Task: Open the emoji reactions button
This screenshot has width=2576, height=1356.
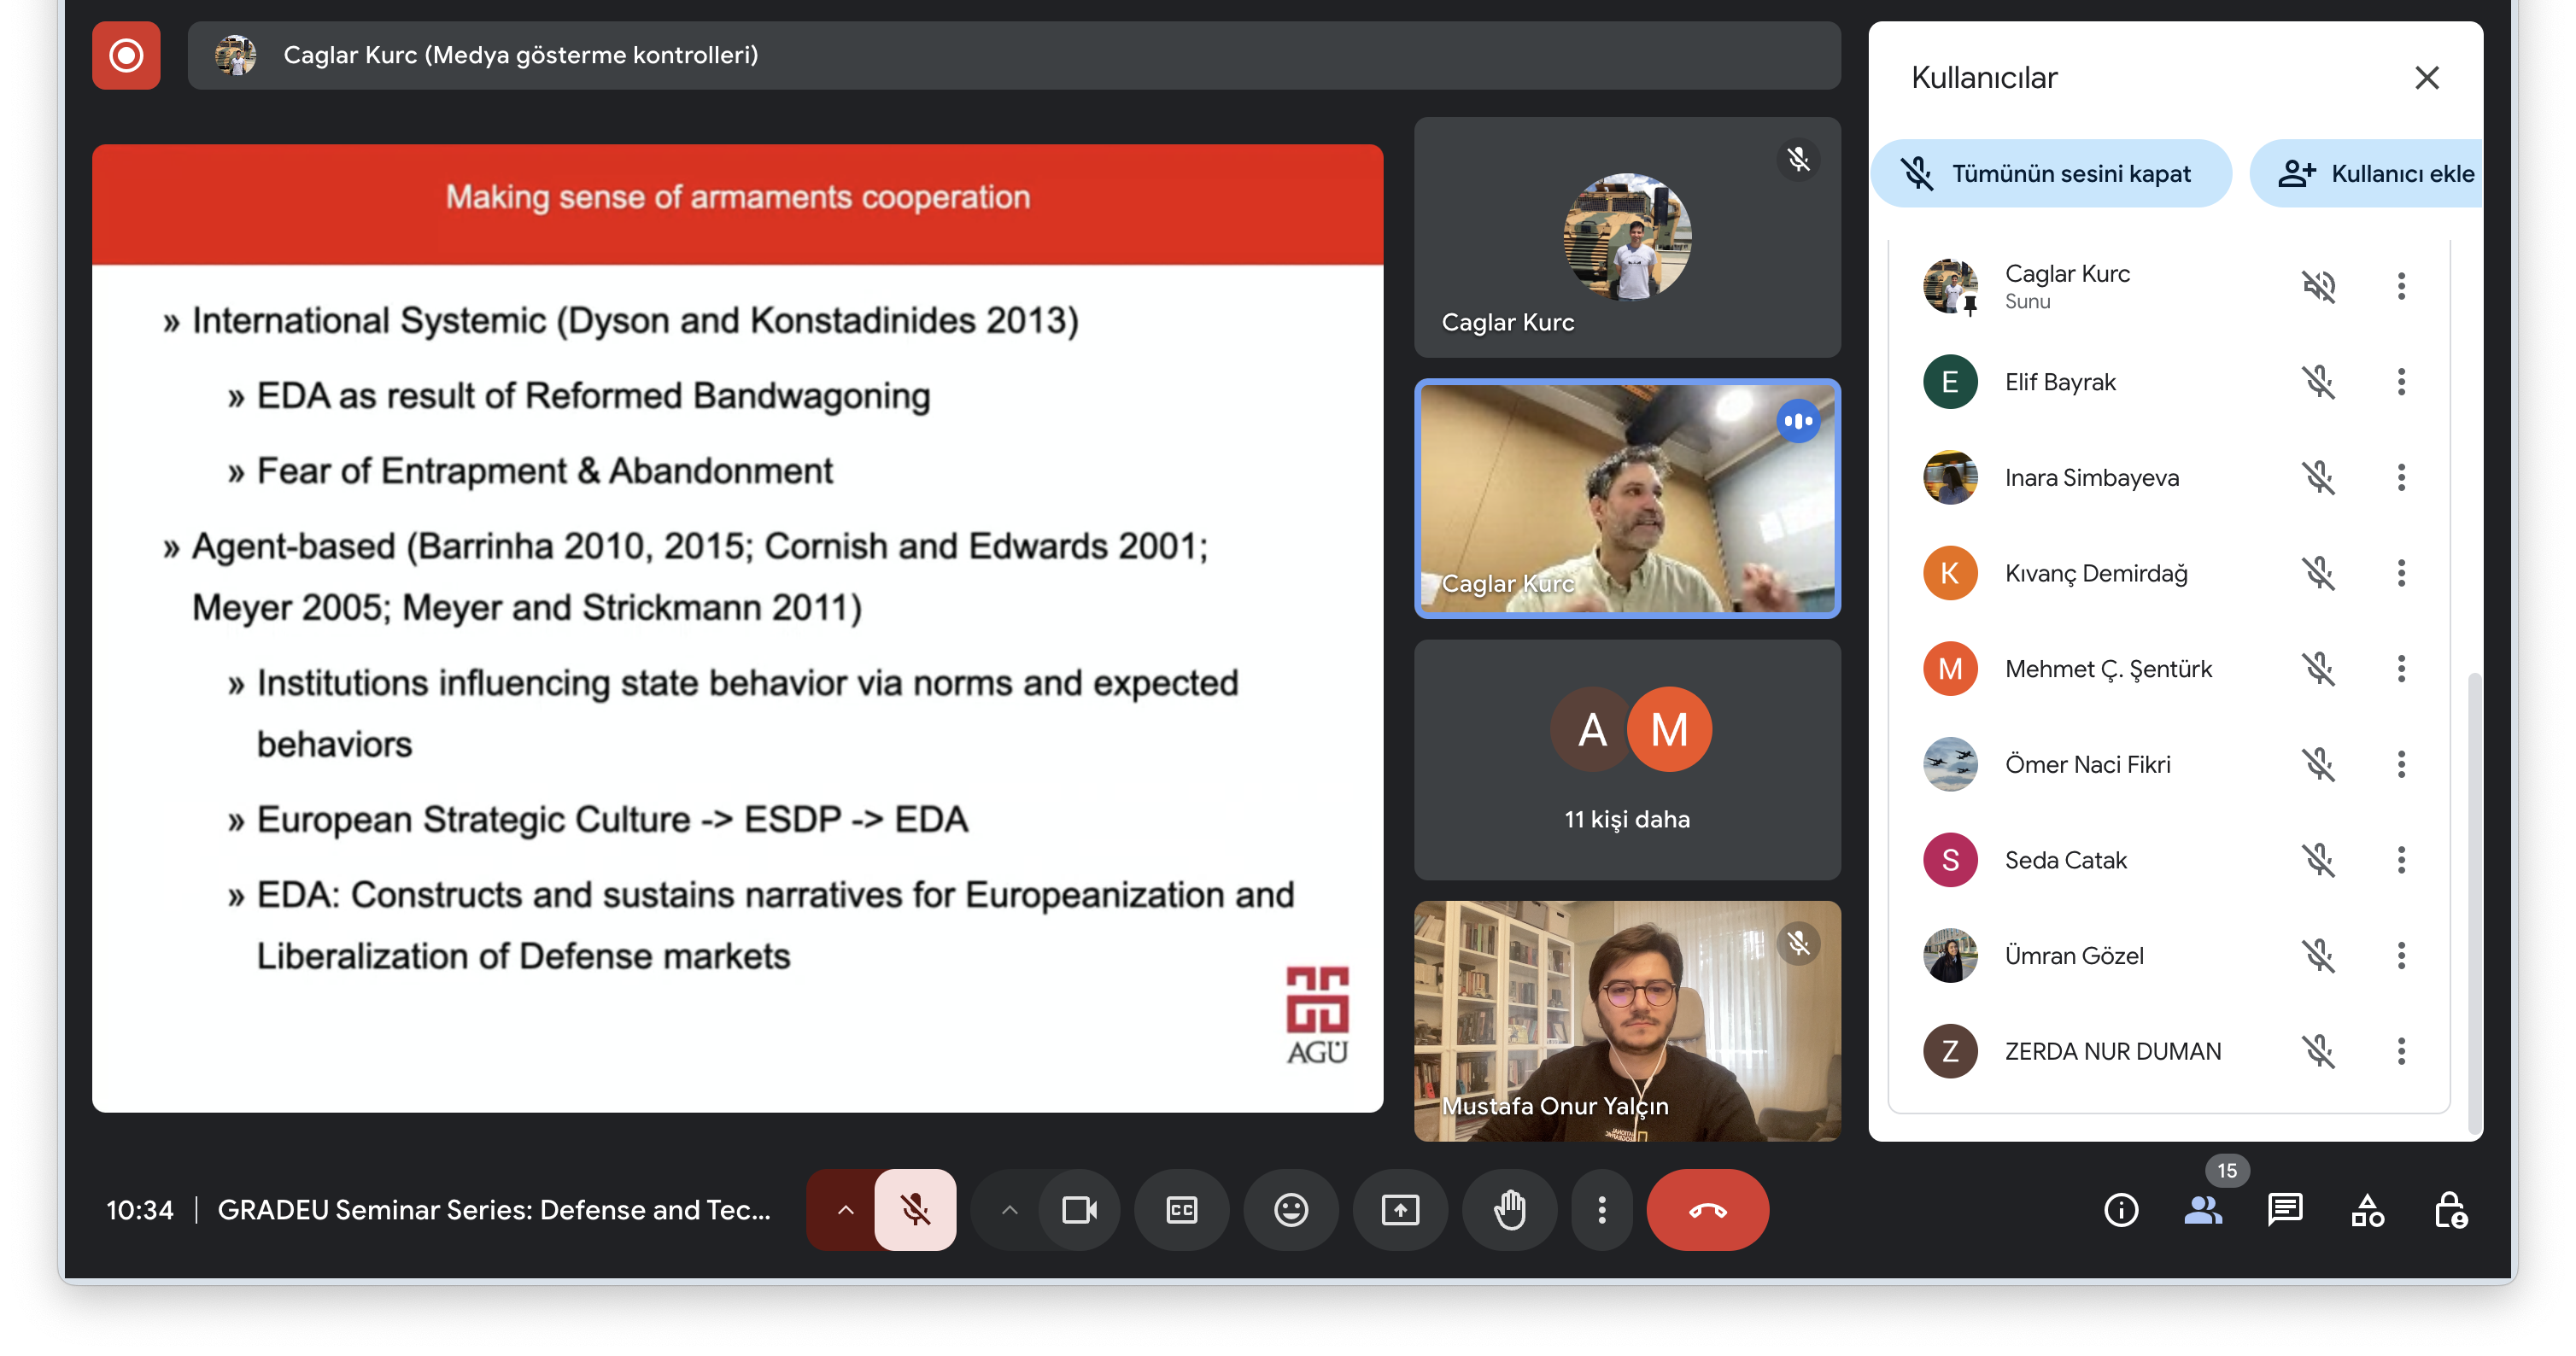Action: pos(1290,1210)
